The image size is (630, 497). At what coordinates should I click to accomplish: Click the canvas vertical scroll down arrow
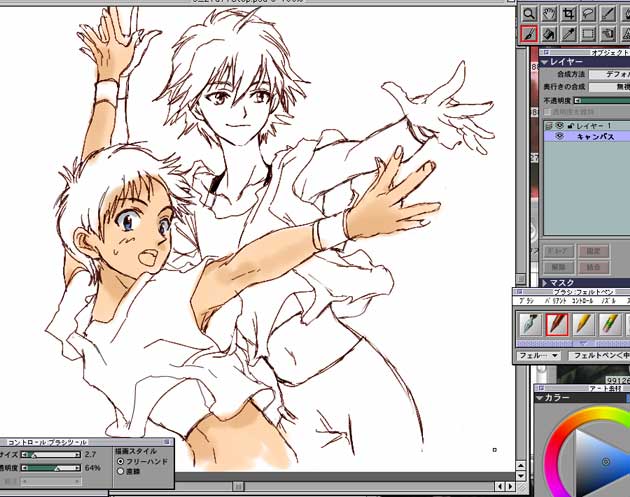coord(520,476)
